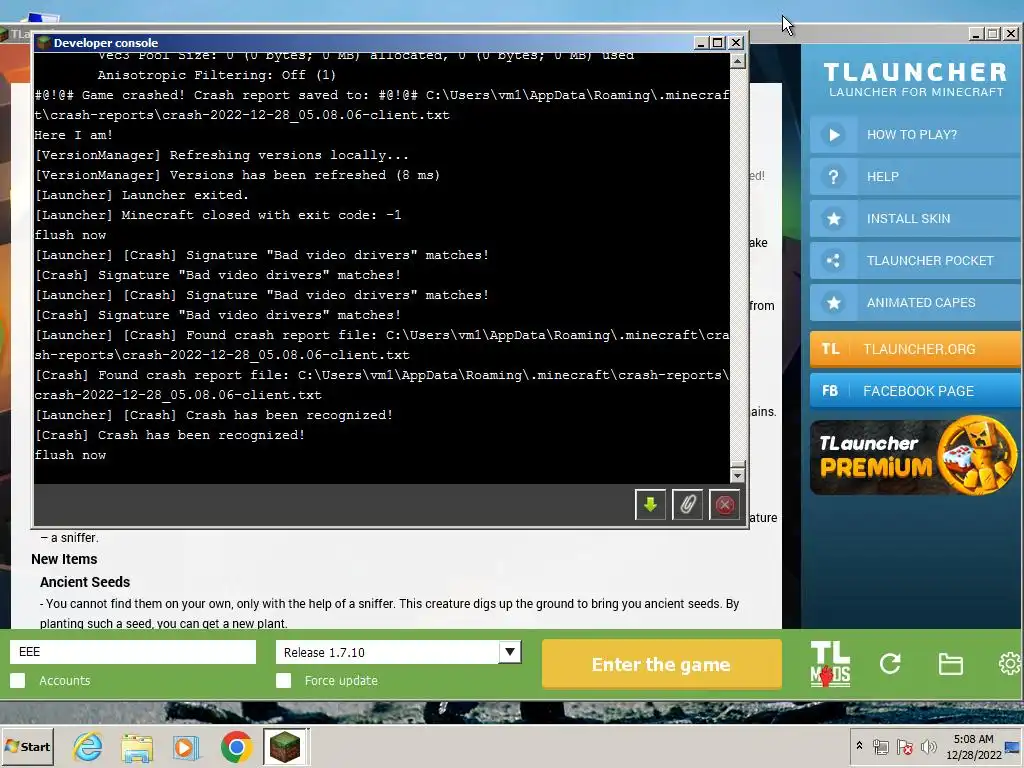Expand the Release 1.7.10 version dropdown
The width and height of the screenshot is (1024, 768).
[x=510, y=652]
